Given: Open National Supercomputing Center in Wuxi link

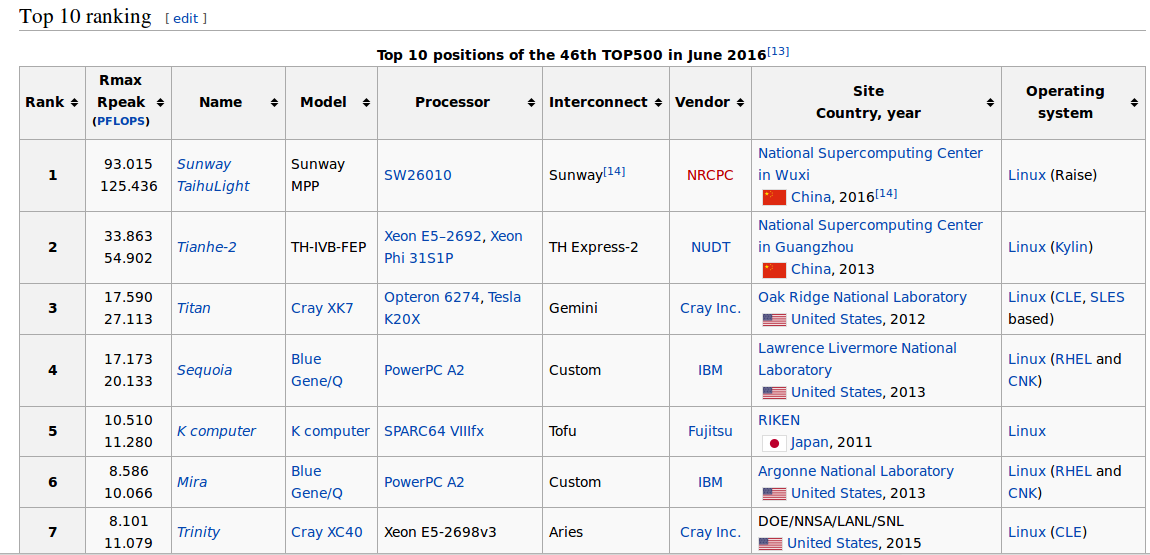Looking at the screenshot, I should pyautogui.click(x=871, y=164).
